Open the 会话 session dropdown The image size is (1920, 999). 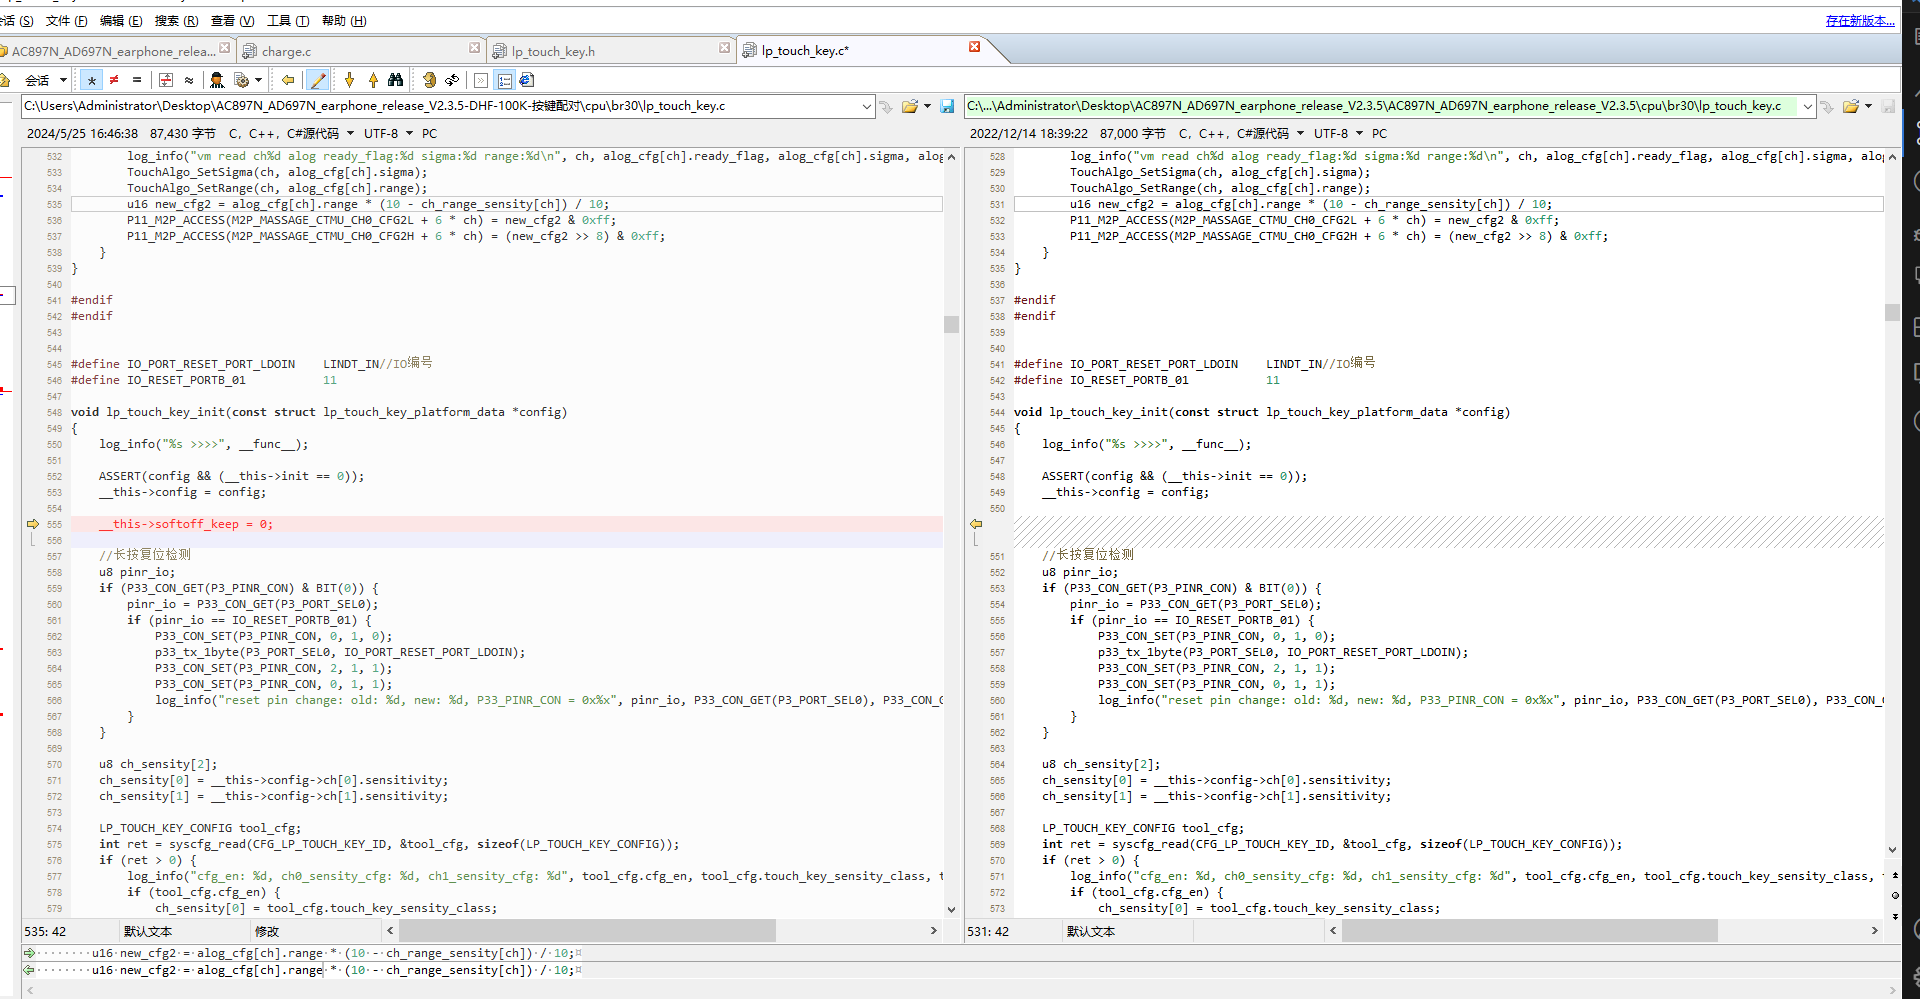point(46,80)
